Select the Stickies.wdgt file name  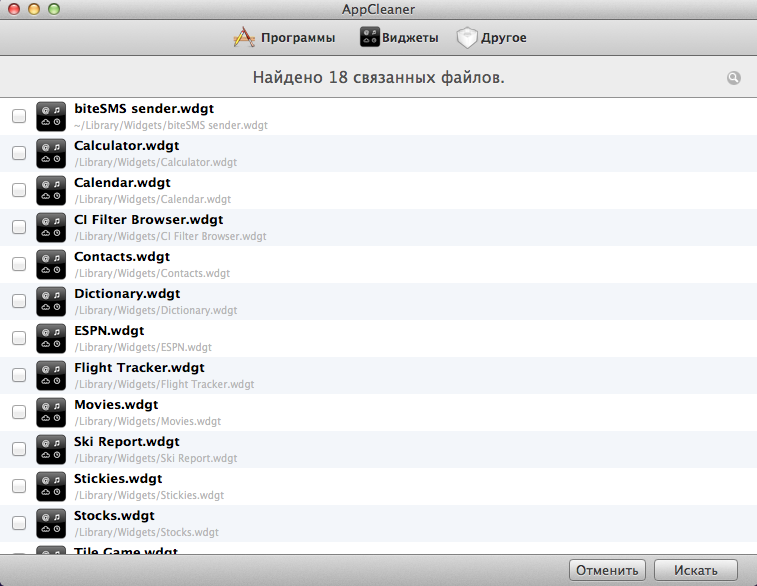click(118, 478)
